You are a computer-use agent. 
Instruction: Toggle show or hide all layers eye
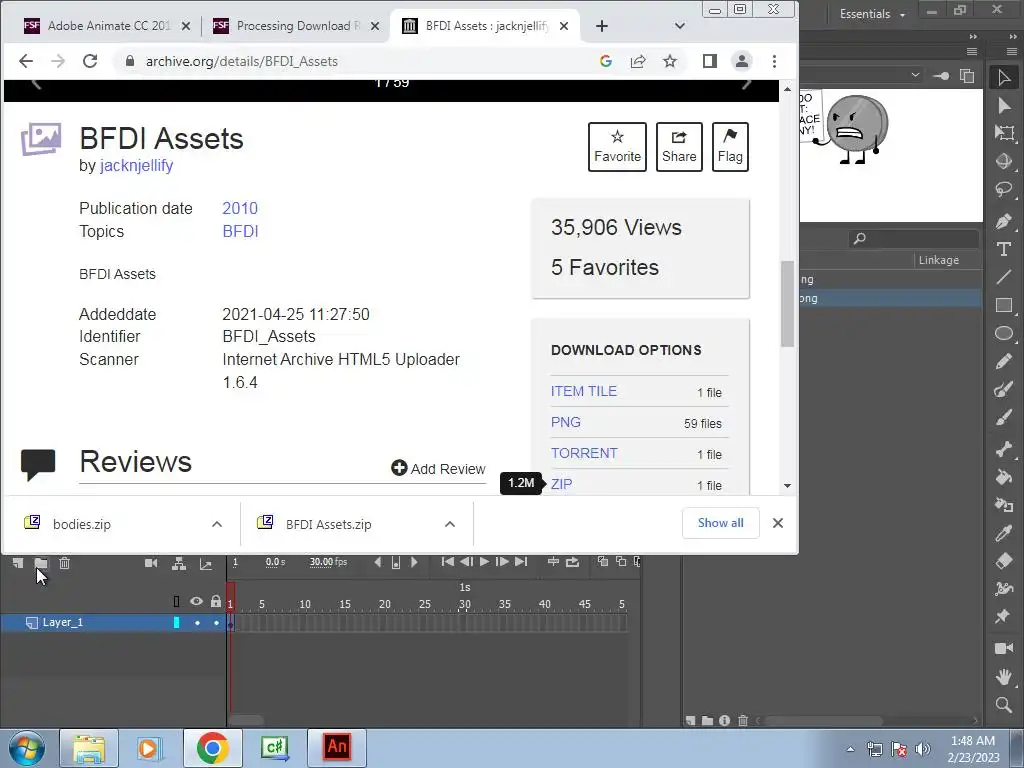(x=196, y=601)
